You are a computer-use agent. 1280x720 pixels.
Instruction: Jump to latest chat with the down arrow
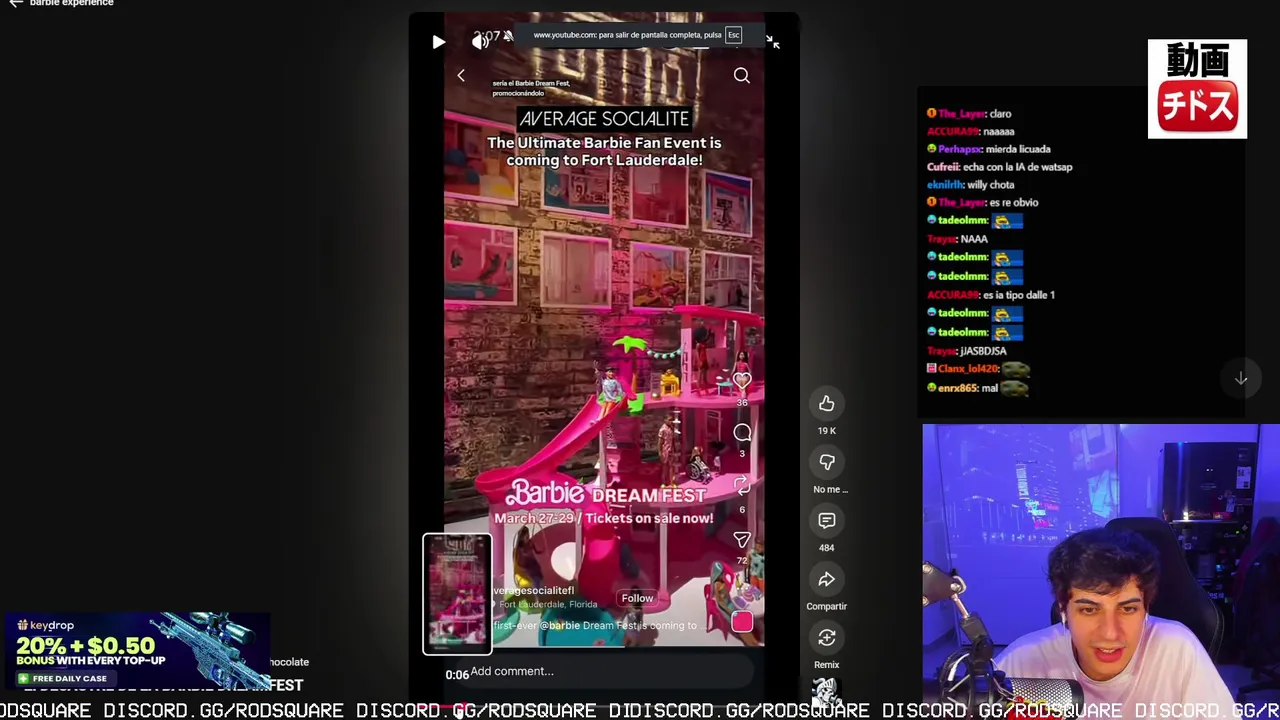(x=1241, y=379)
